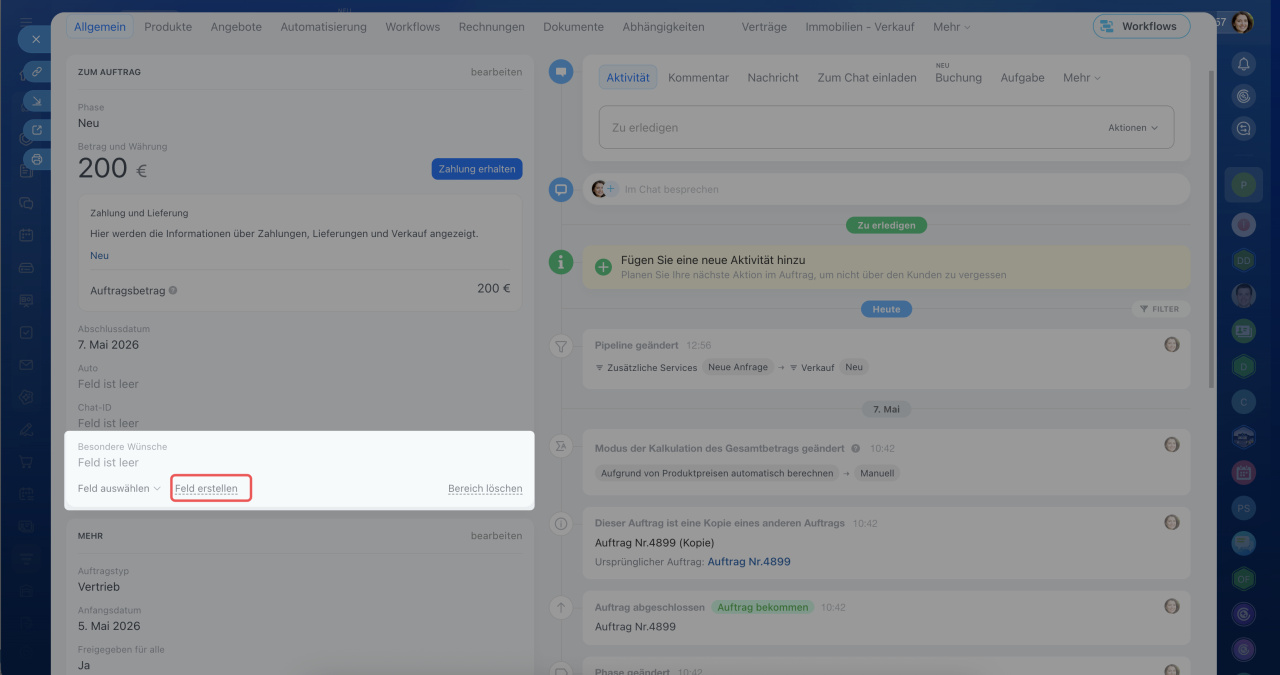Switch to the Angebote tab

click(236, 27)
